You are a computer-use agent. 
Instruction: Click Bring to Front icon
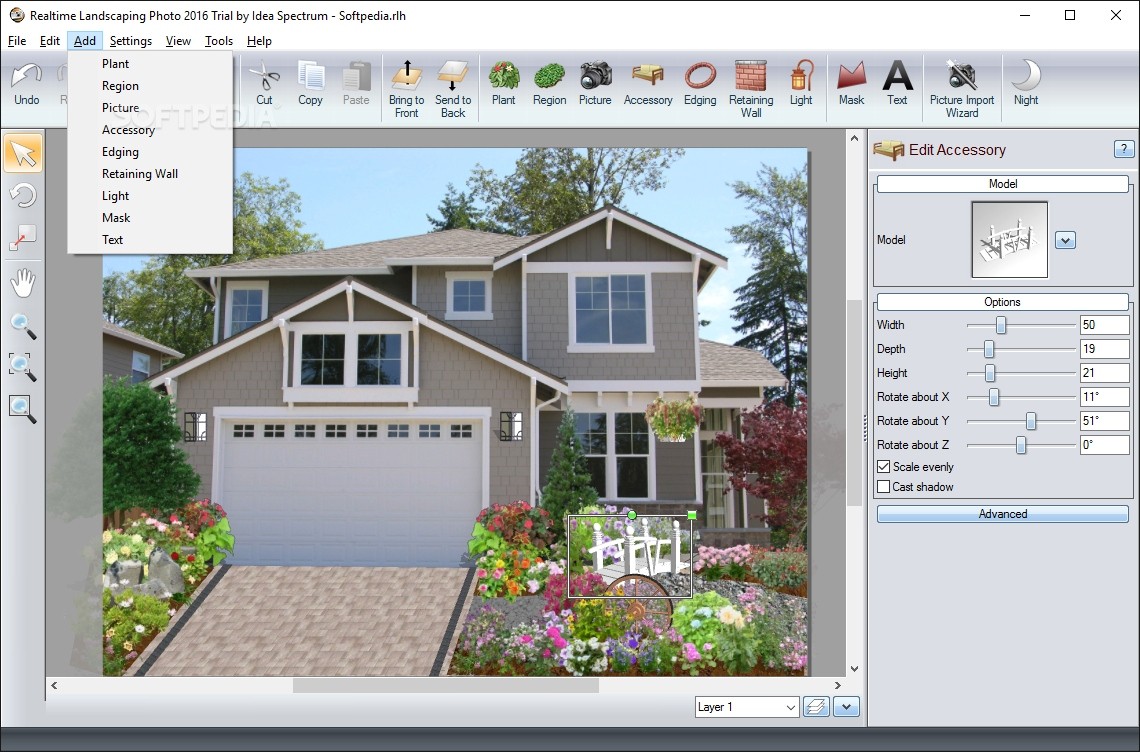coord(406,89)
